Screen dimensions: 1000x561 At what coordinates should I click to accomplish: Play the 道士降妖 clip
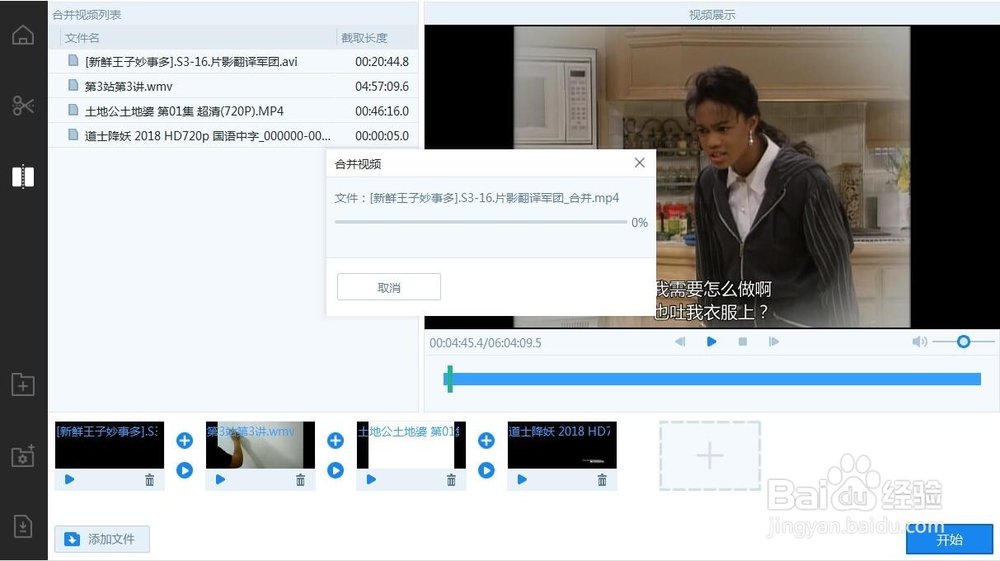[x=522, y=479]
